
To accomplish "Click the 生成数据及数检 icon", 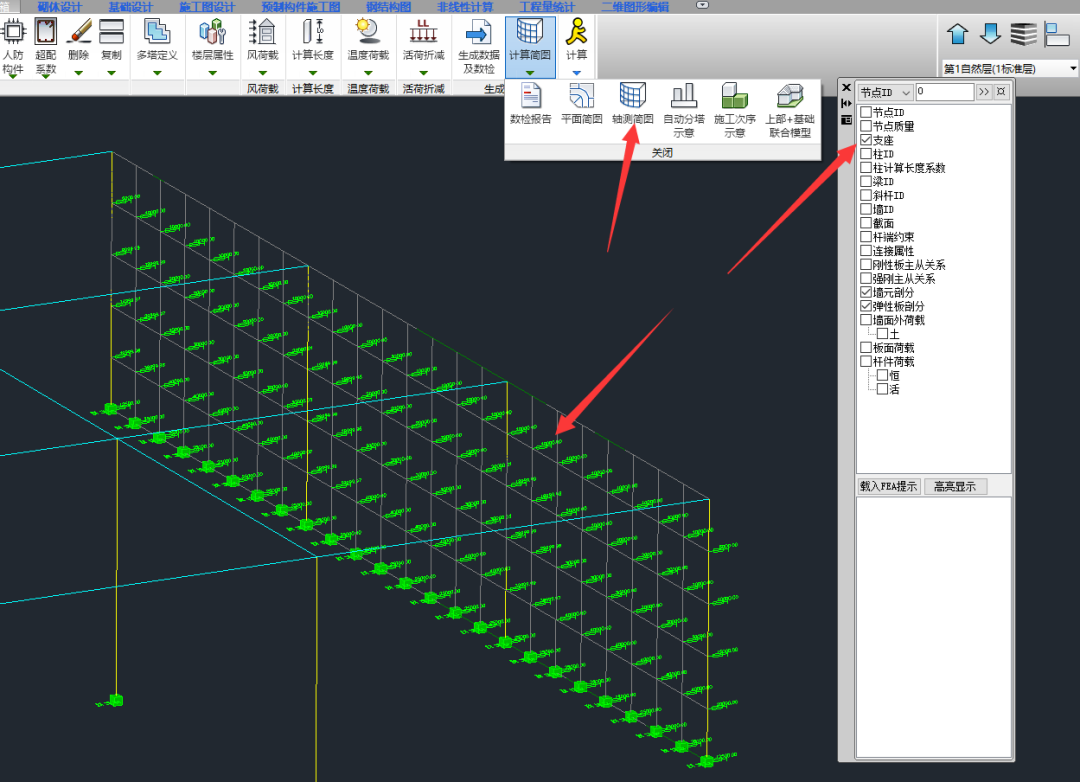I will coord(478,34).
